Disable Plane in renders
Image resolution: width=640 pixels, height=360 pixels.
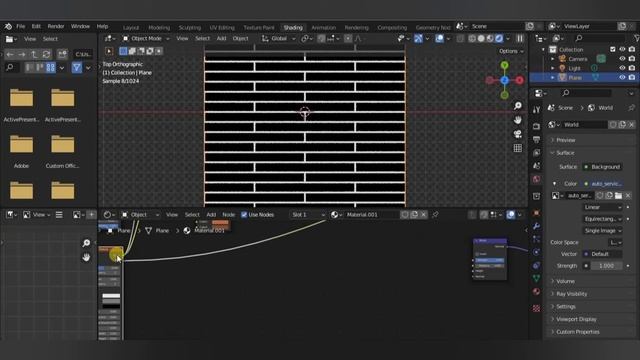click(x=632, y=78)
